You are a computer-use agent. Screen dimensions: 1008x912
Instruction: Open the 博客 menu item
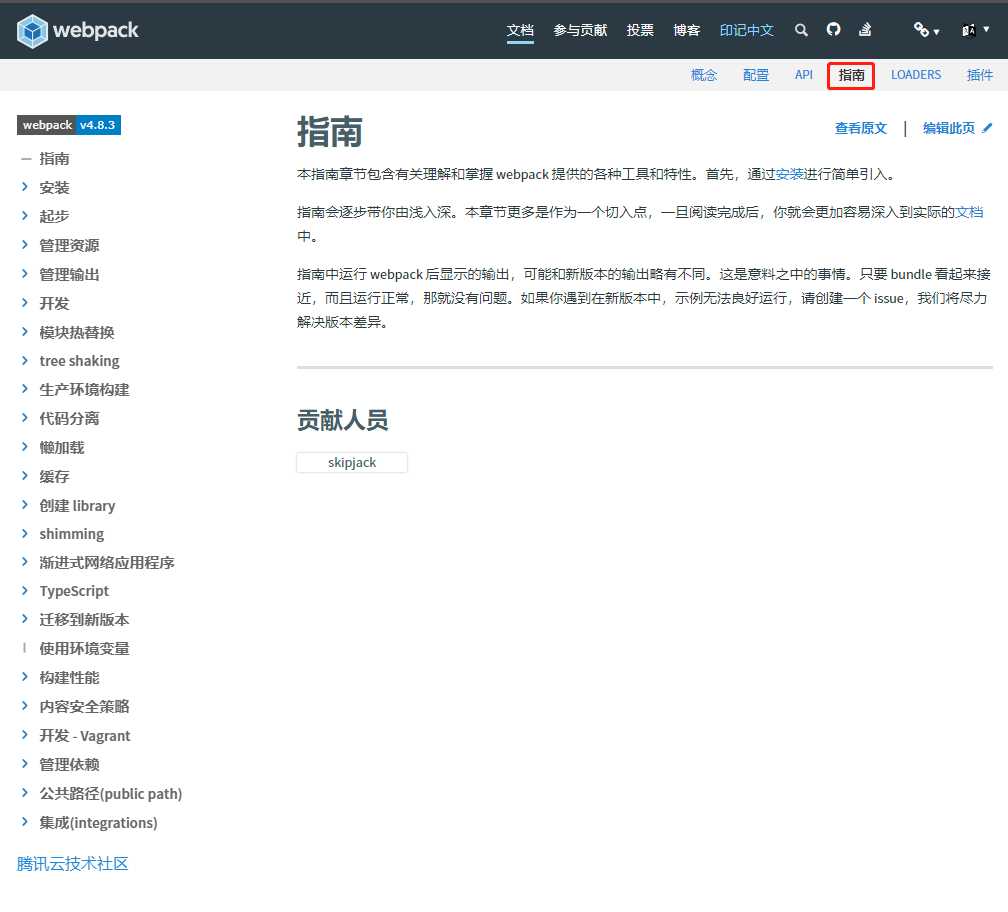point(686,30)
